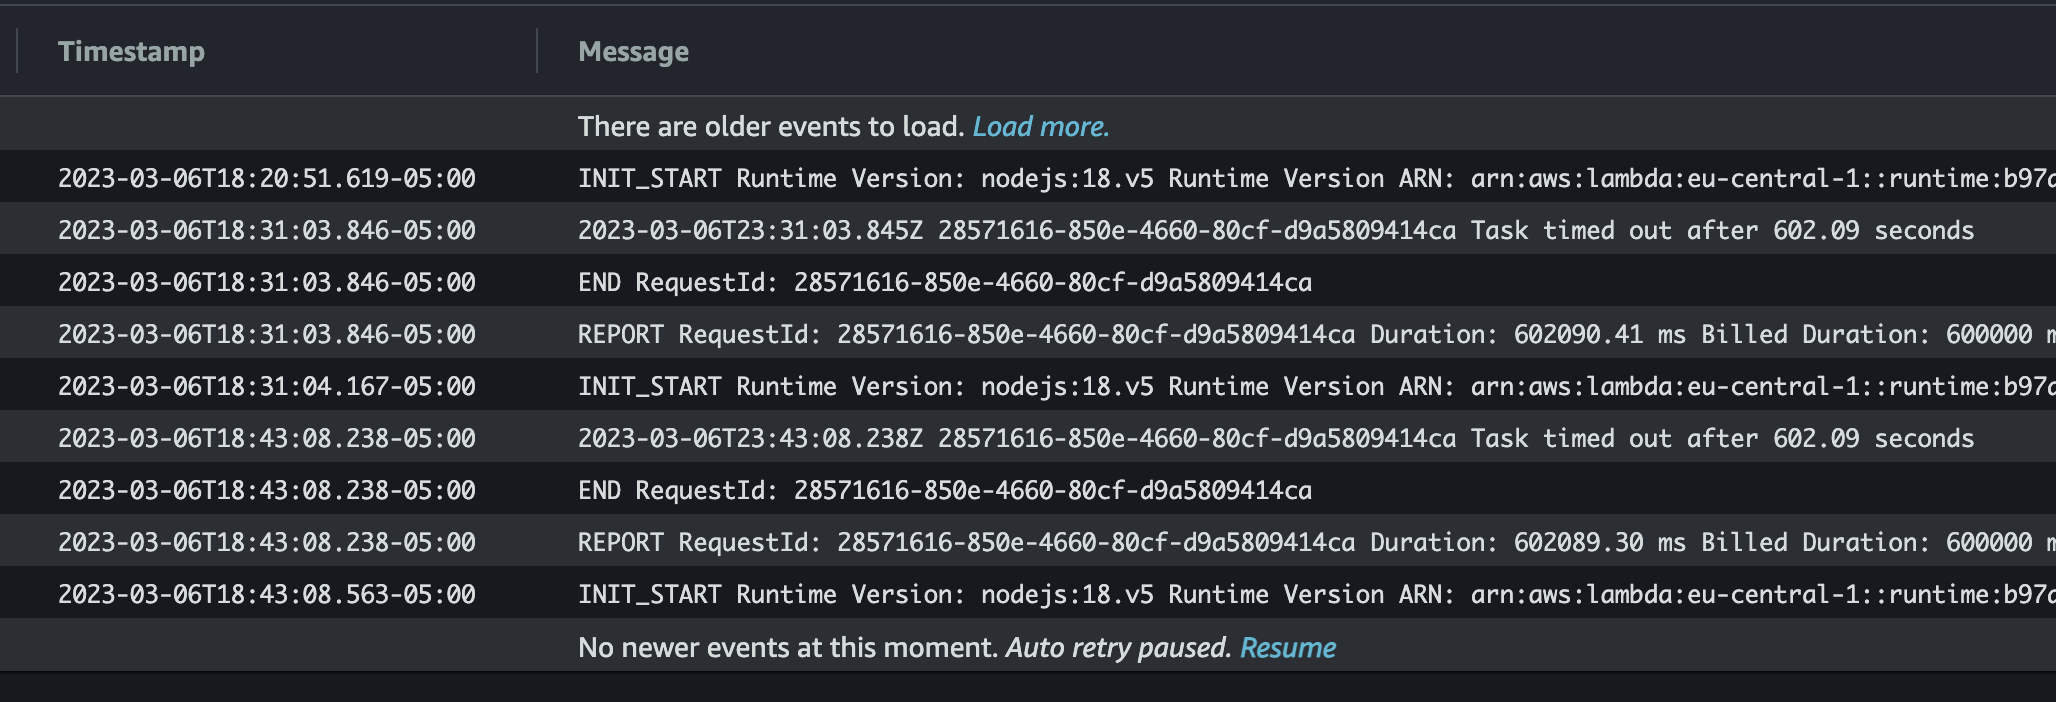Select the message showing 602.09 seconds timeout

pyautogui.click(x=1200, y=230)
